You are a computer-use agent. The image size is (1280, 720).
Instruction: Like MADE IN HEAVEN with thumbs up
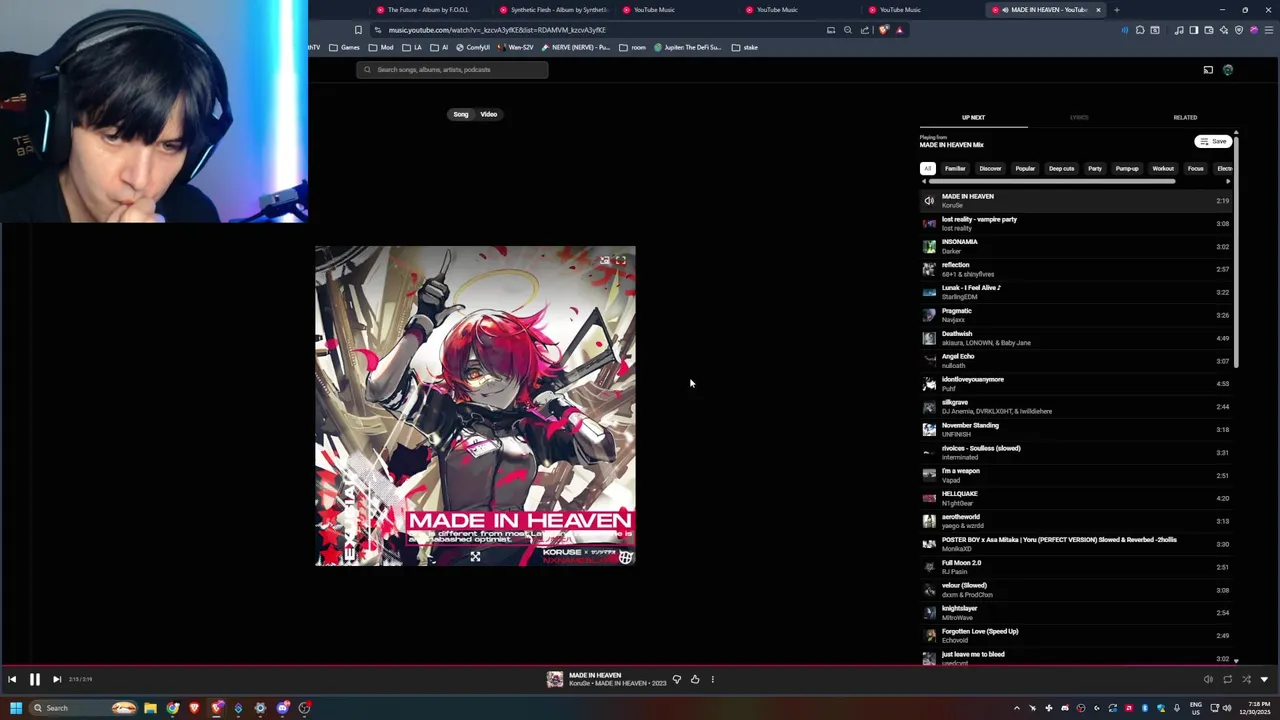click(x=695, y=679)
